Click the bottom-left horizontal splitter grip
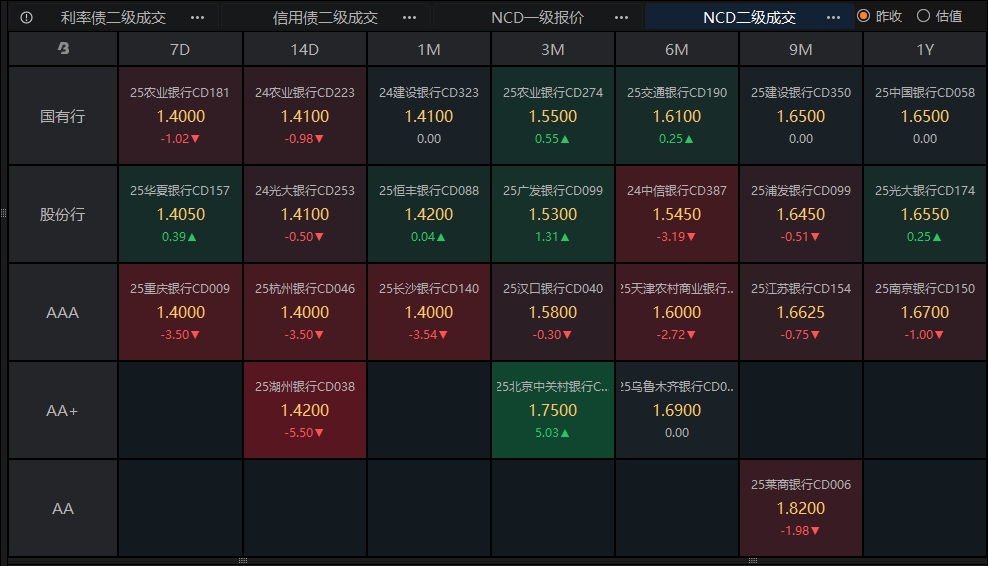 [x=243, y=560]
